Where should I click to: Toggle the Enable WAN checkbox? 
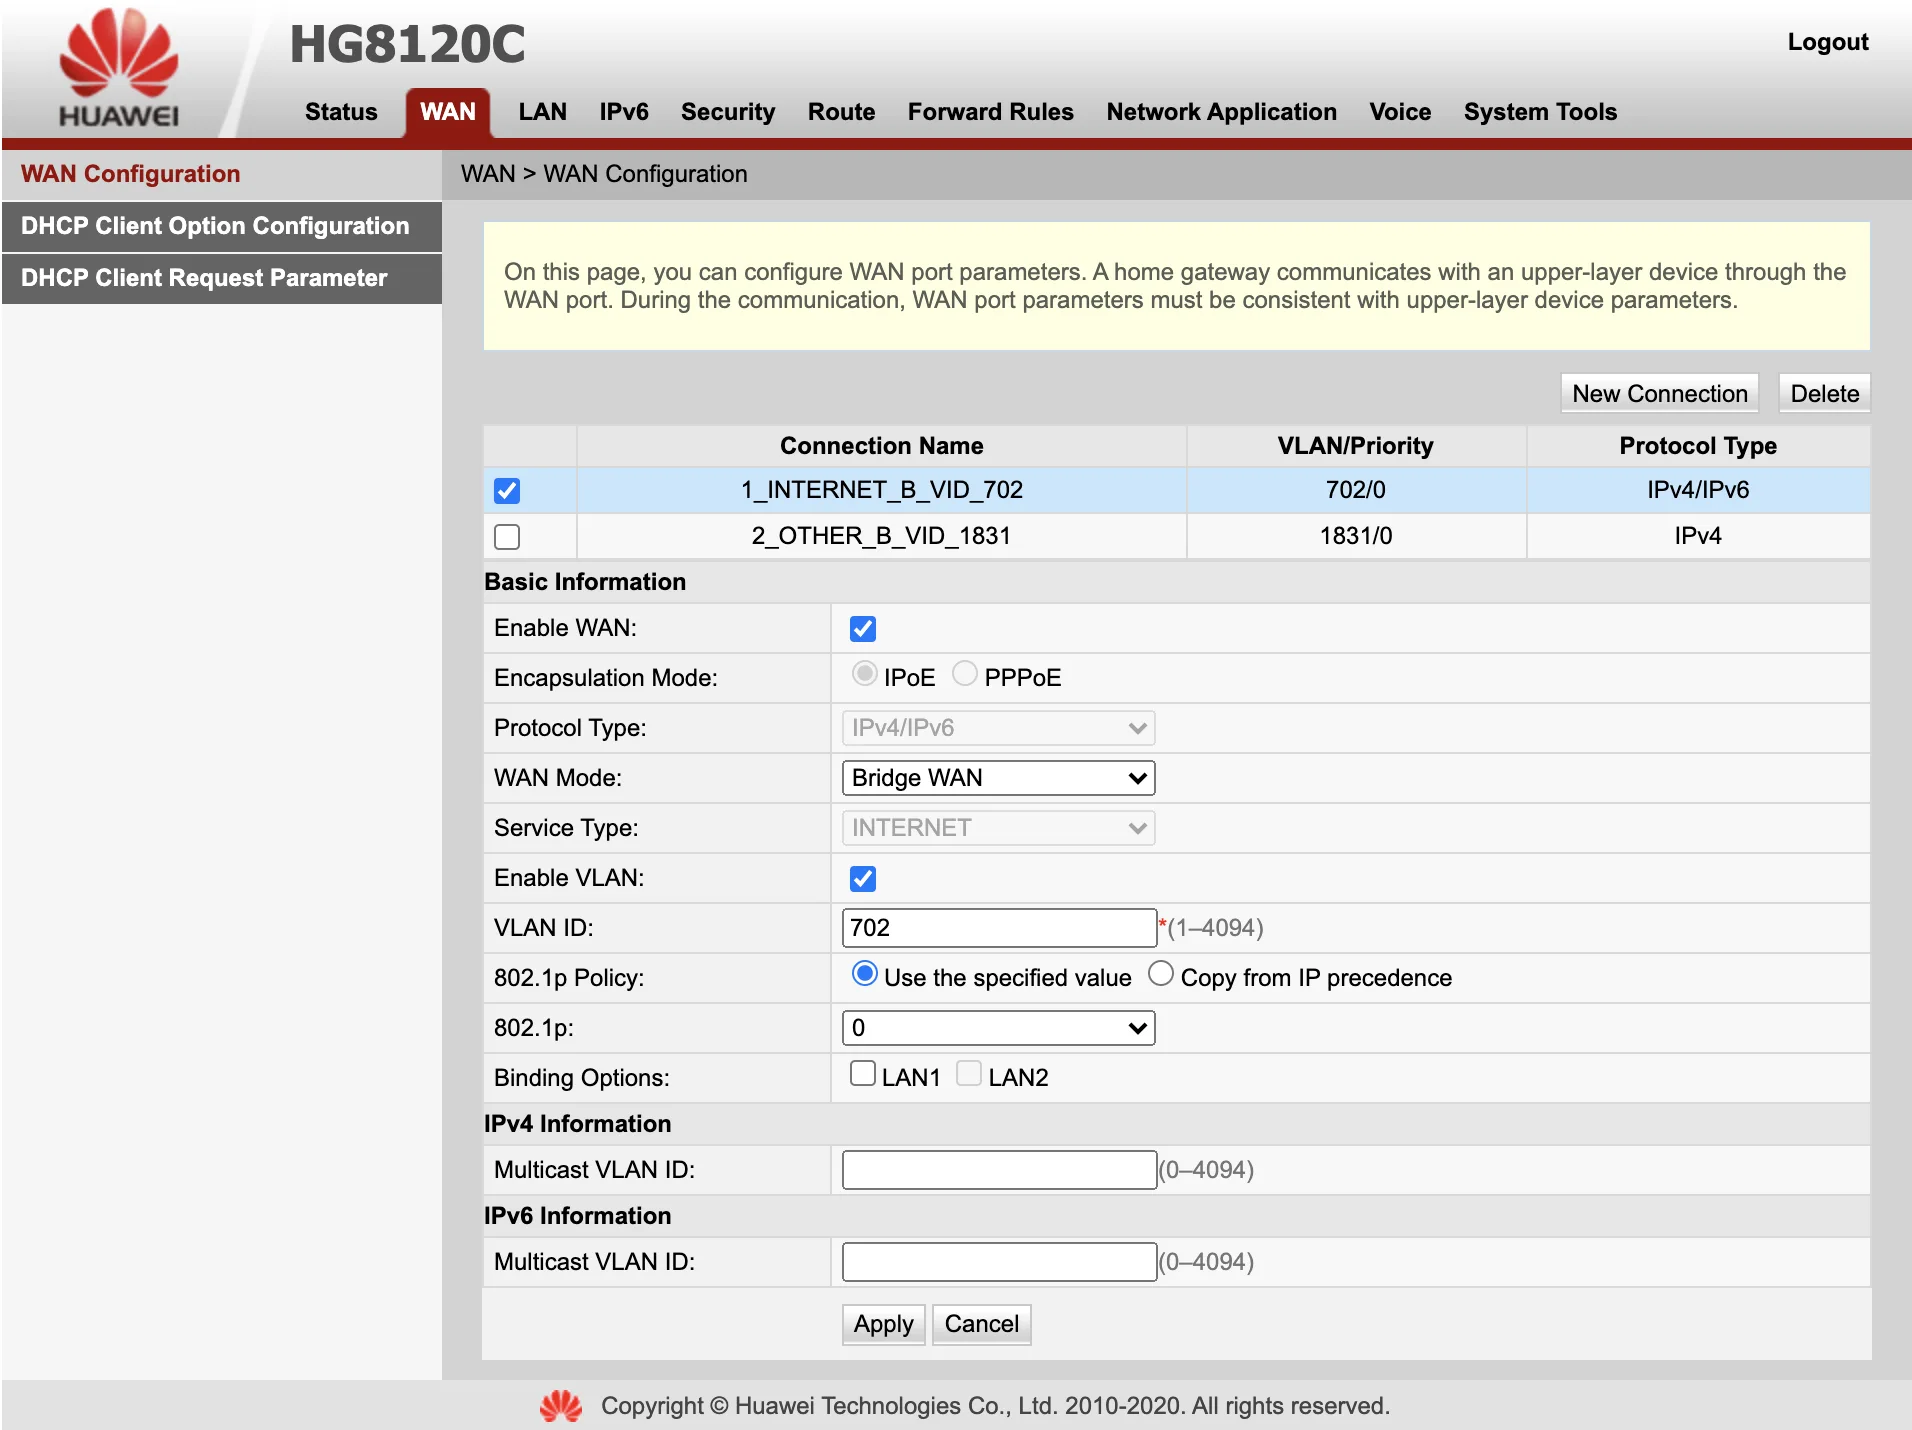coord(862,629)
